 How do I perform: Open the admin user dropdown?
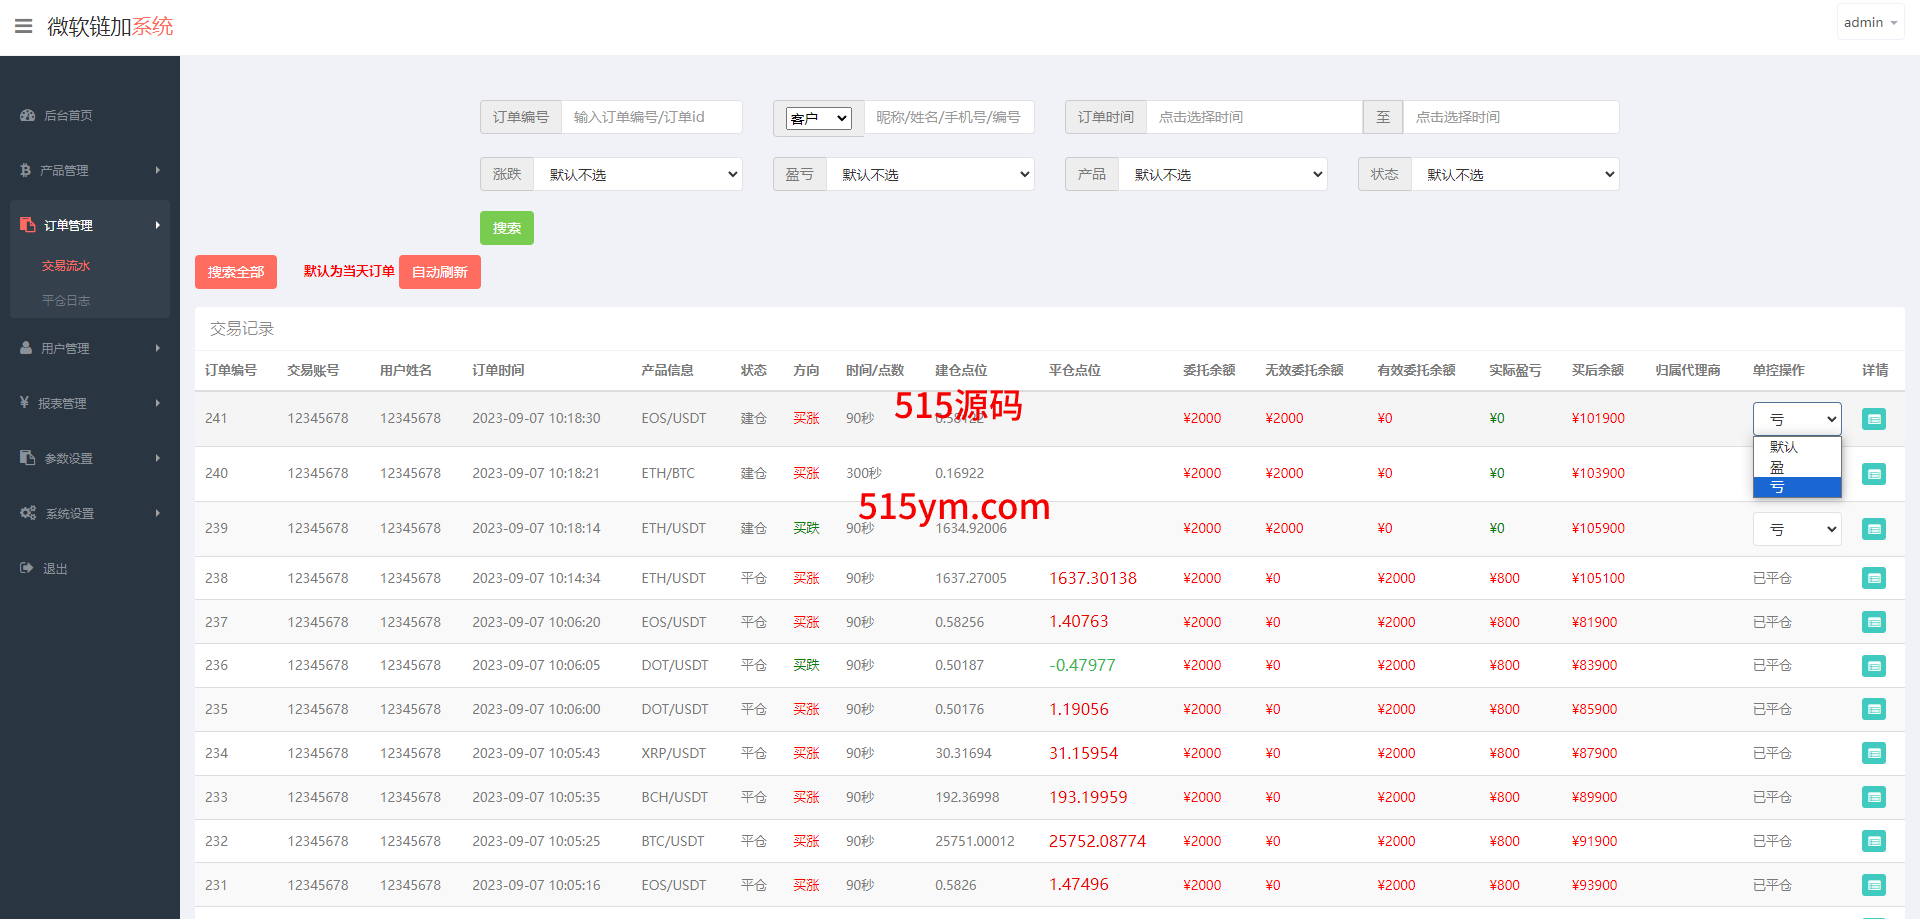click(1869, 22)
